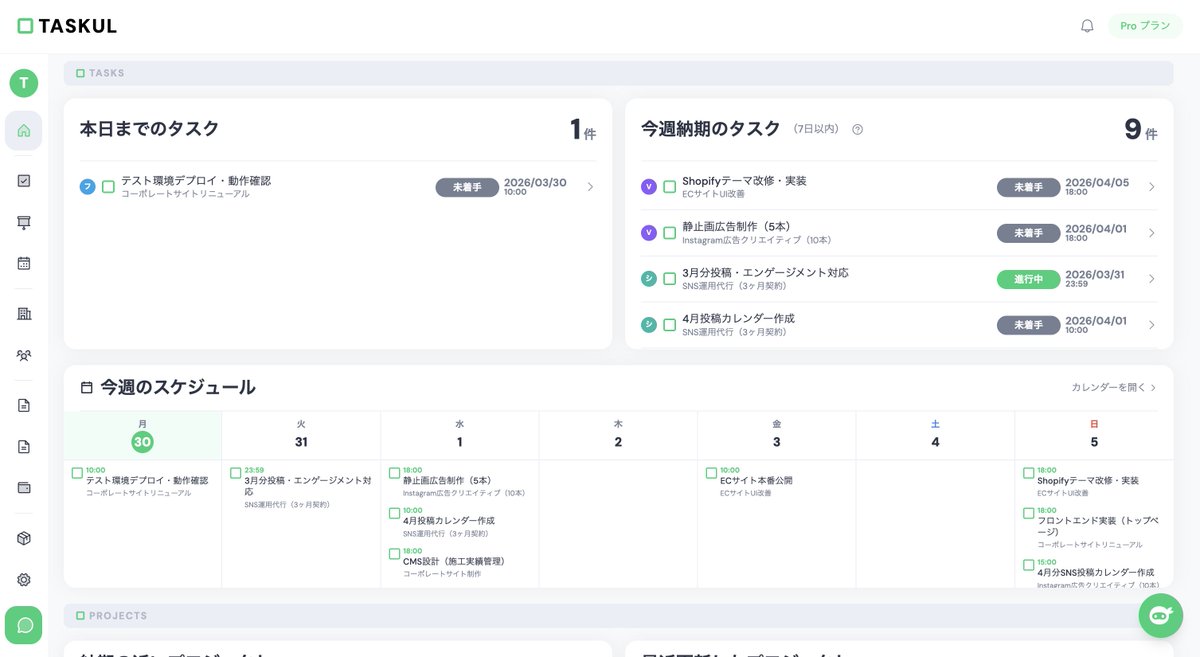Open the tasks checklist icon in the sidebar
The height and width of the screenshot is (657, 1200).
pos(22,180)
